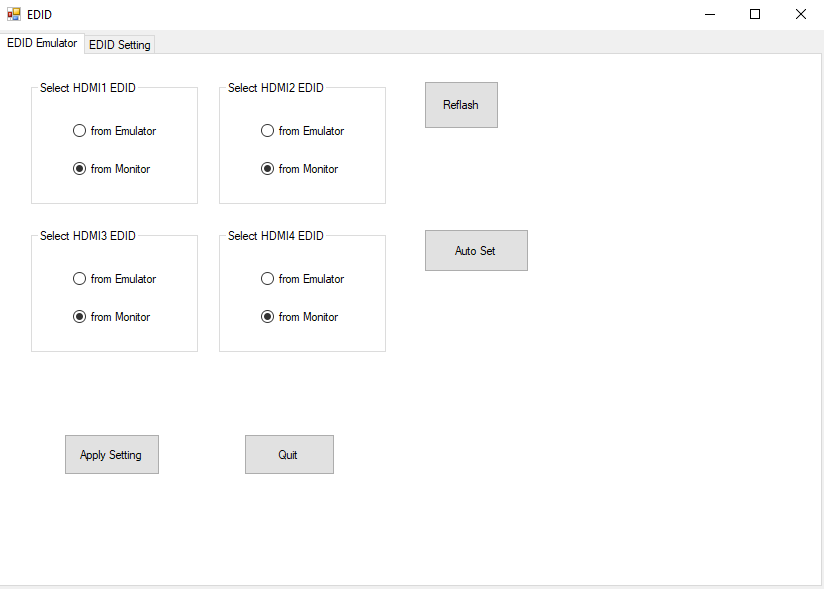Screen dimensions: 824x589
Task: Click the Select HDMI1 EDID group label
Action: [88, 88]
